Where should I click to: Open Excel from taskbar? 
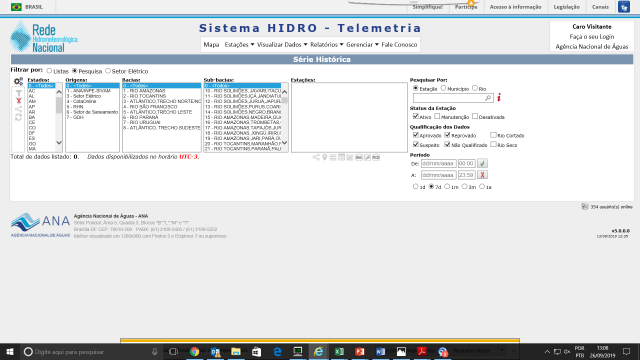(339, 351)
